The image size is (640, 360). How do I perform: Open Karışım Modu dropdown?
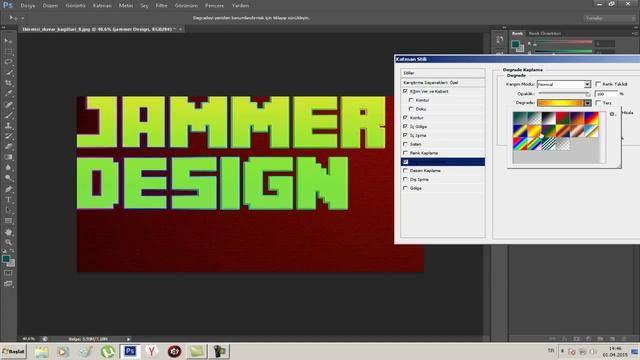click(x=564, y=84)
